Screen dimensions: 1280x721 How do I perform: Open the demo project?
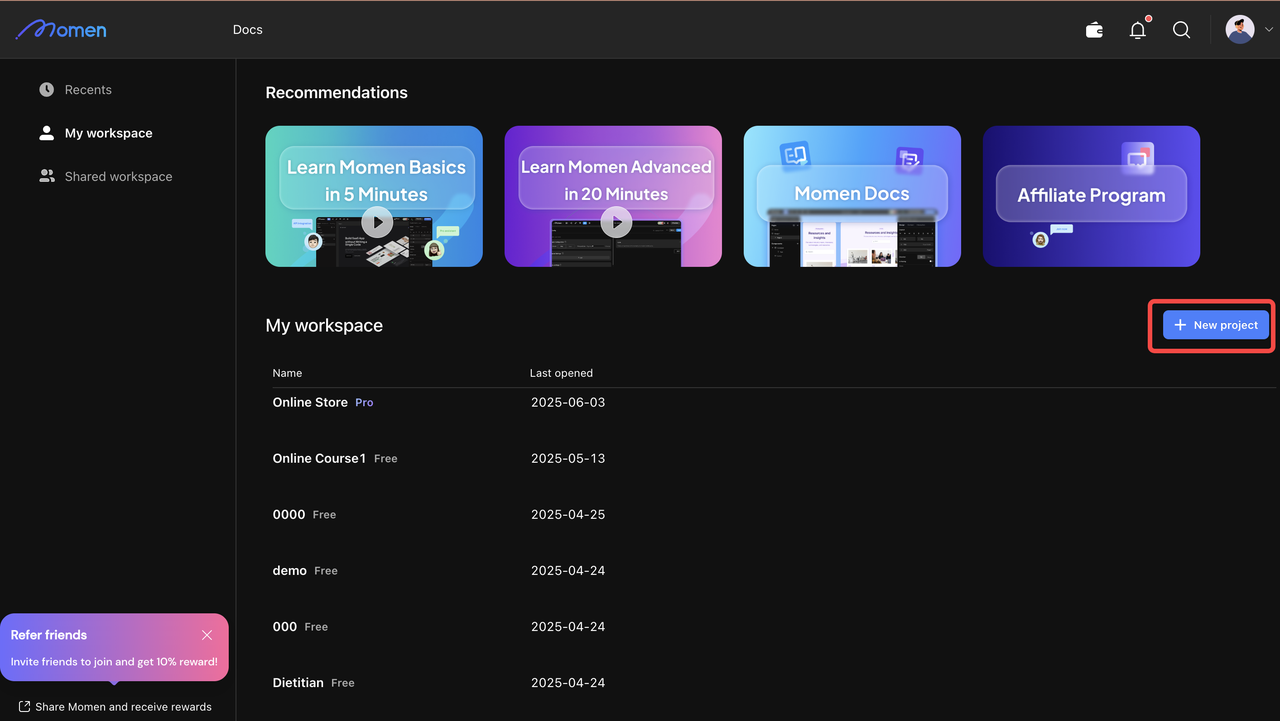coord(290,570)
